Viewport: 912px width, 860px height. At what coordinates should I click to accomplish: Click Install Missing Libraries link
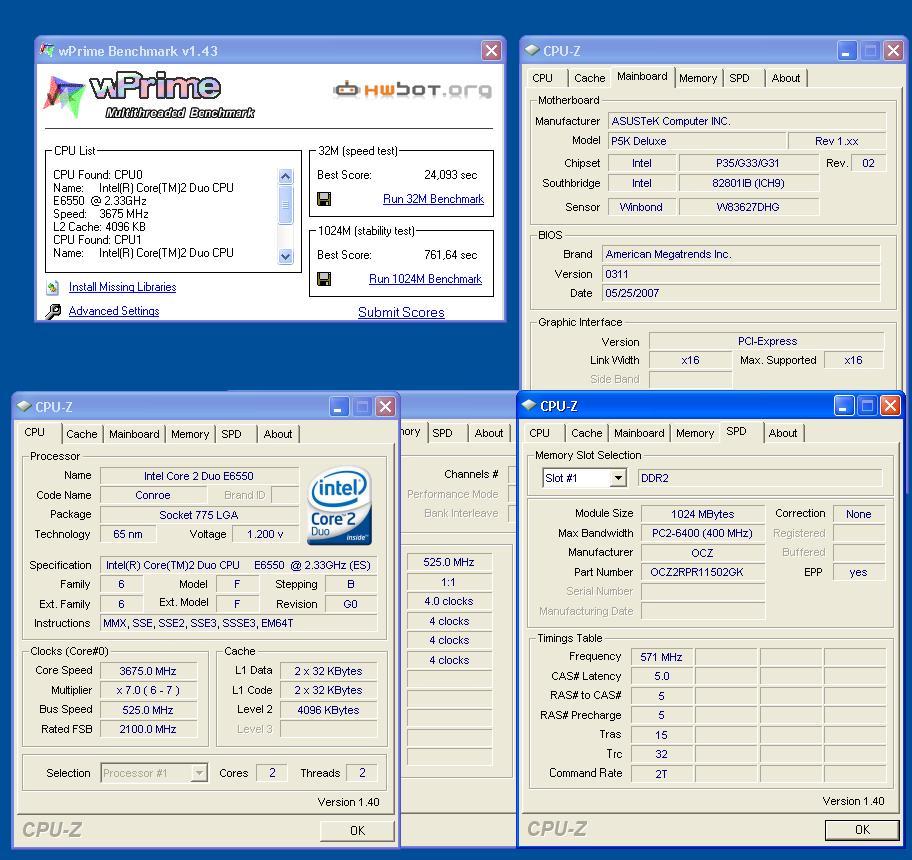[122, 287]
